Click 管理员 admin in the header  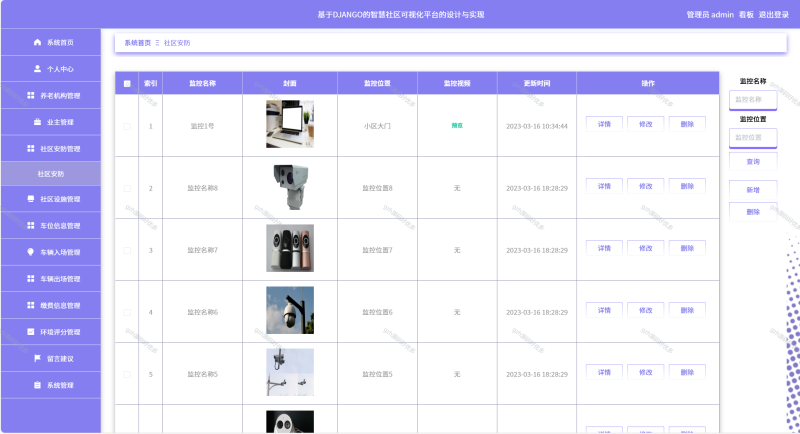point(710,15)
